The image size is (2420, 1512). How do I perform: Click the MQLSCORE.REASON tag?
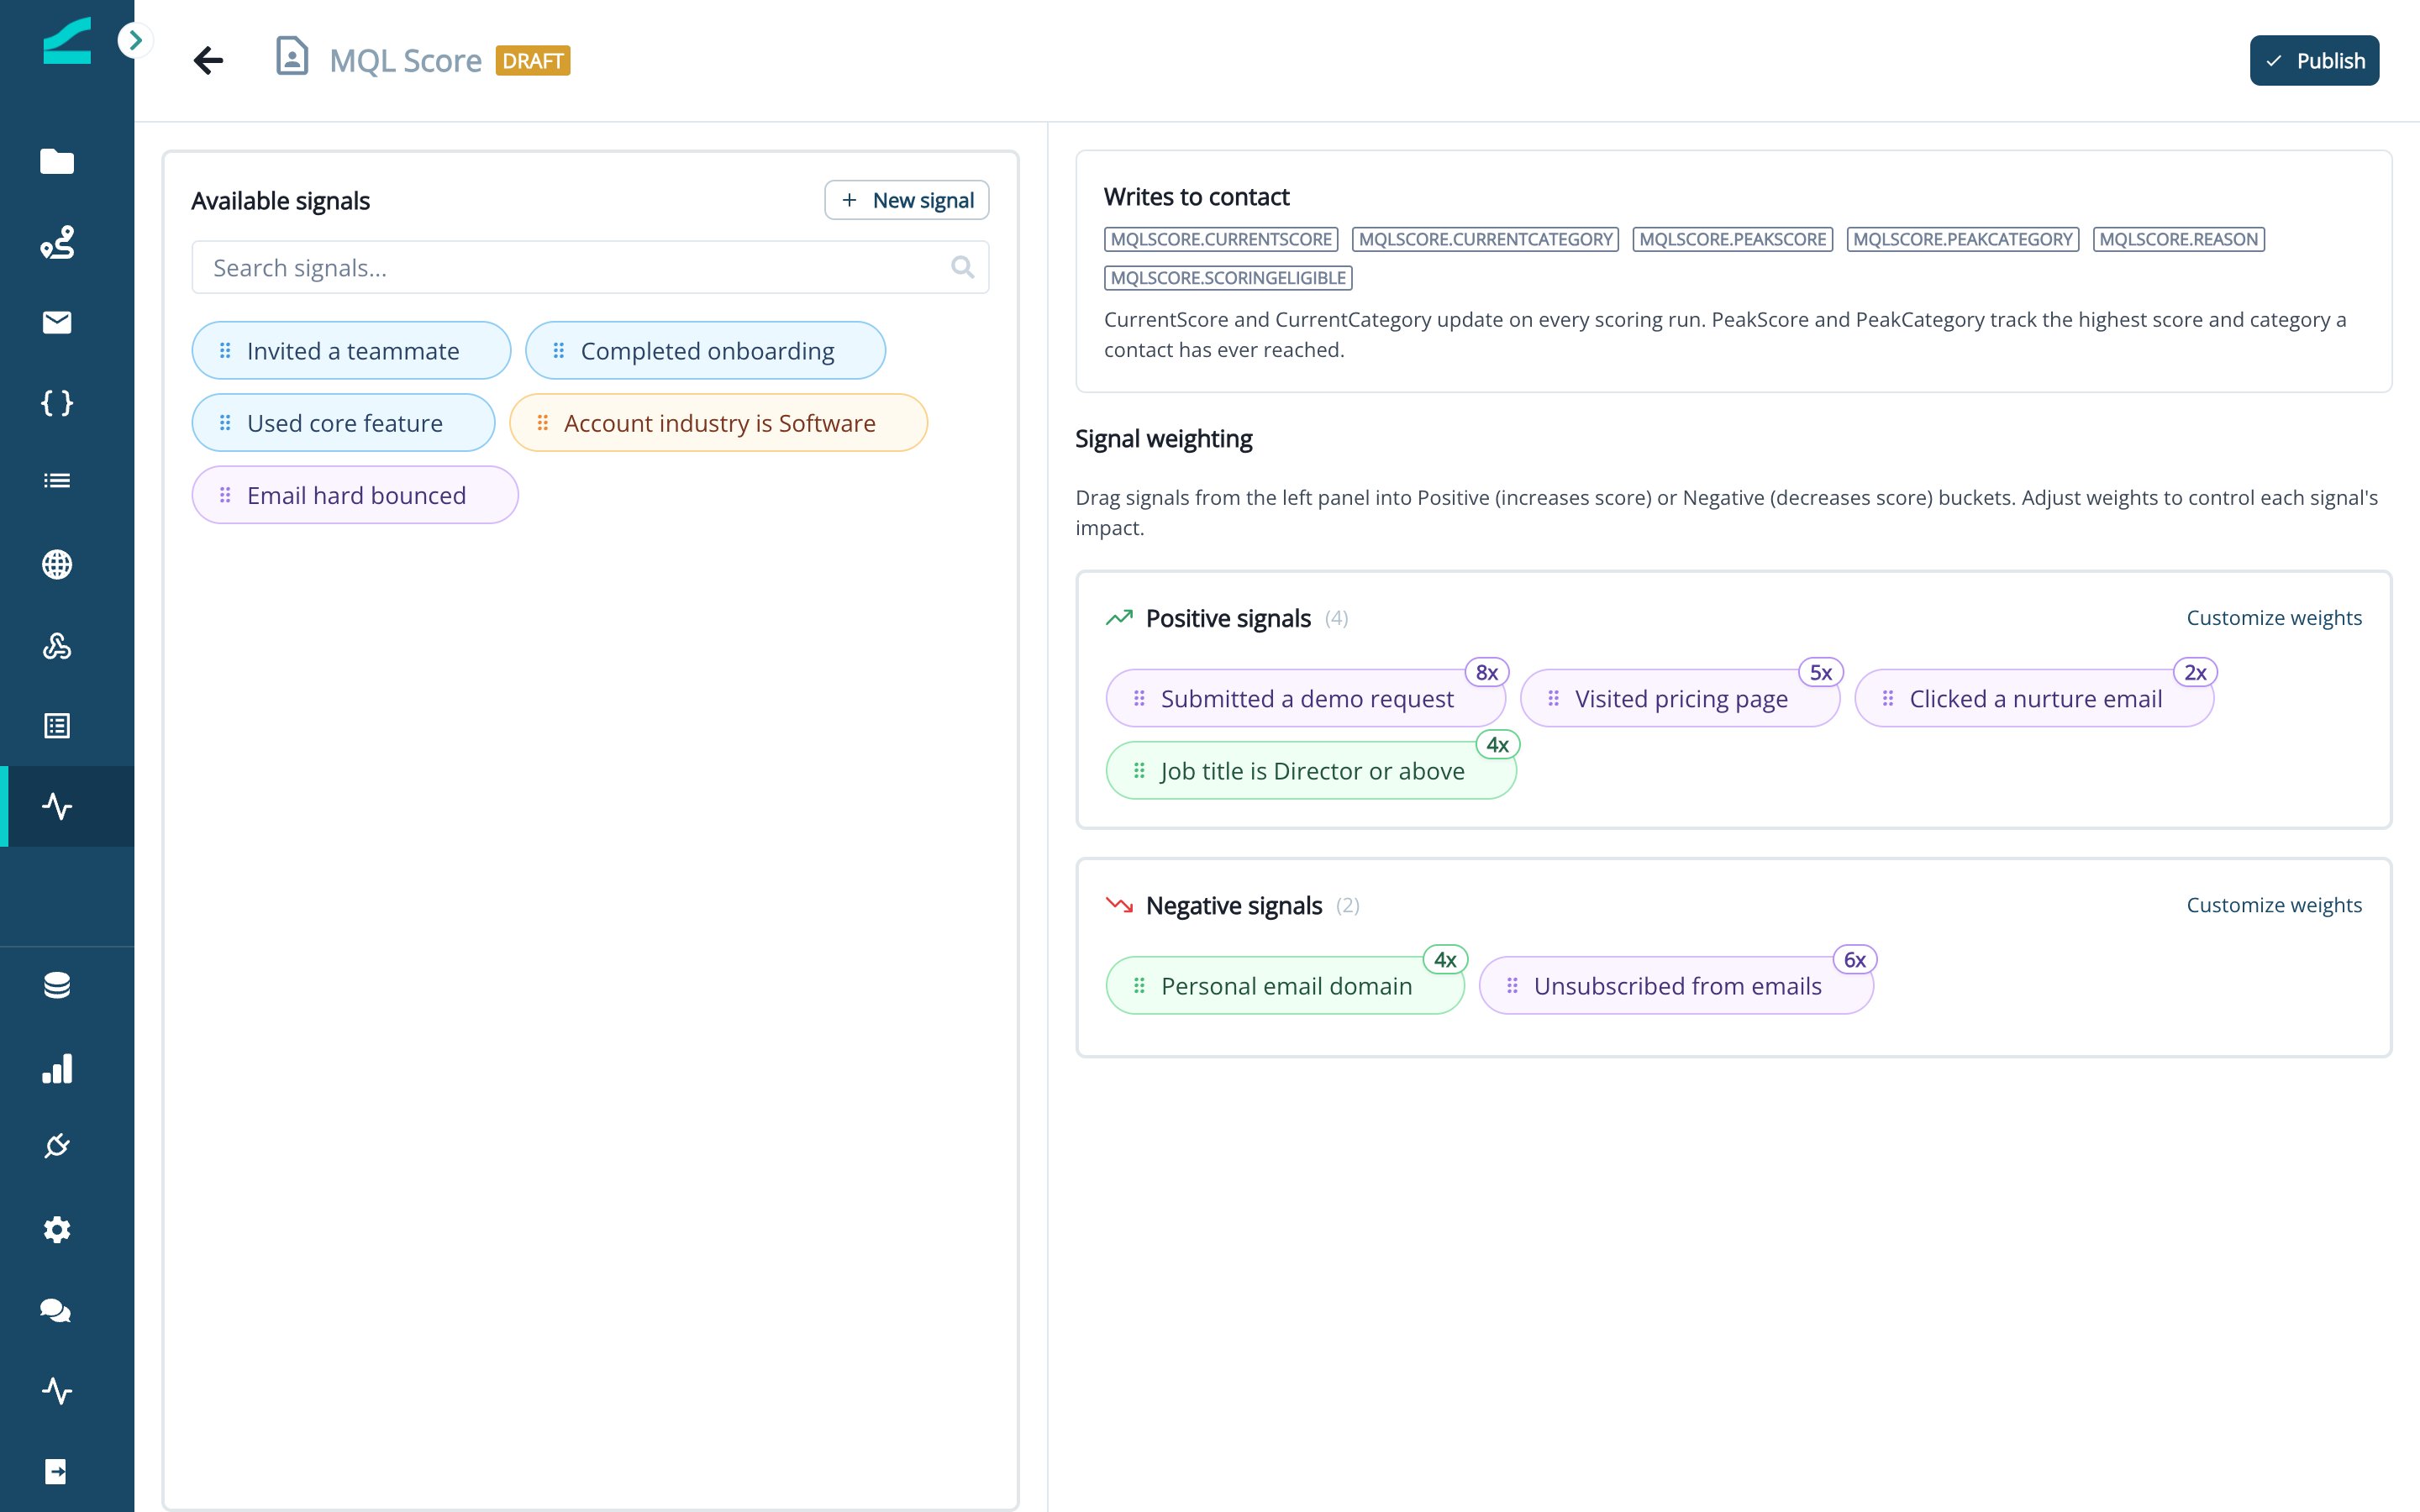tap(2178, 239)
